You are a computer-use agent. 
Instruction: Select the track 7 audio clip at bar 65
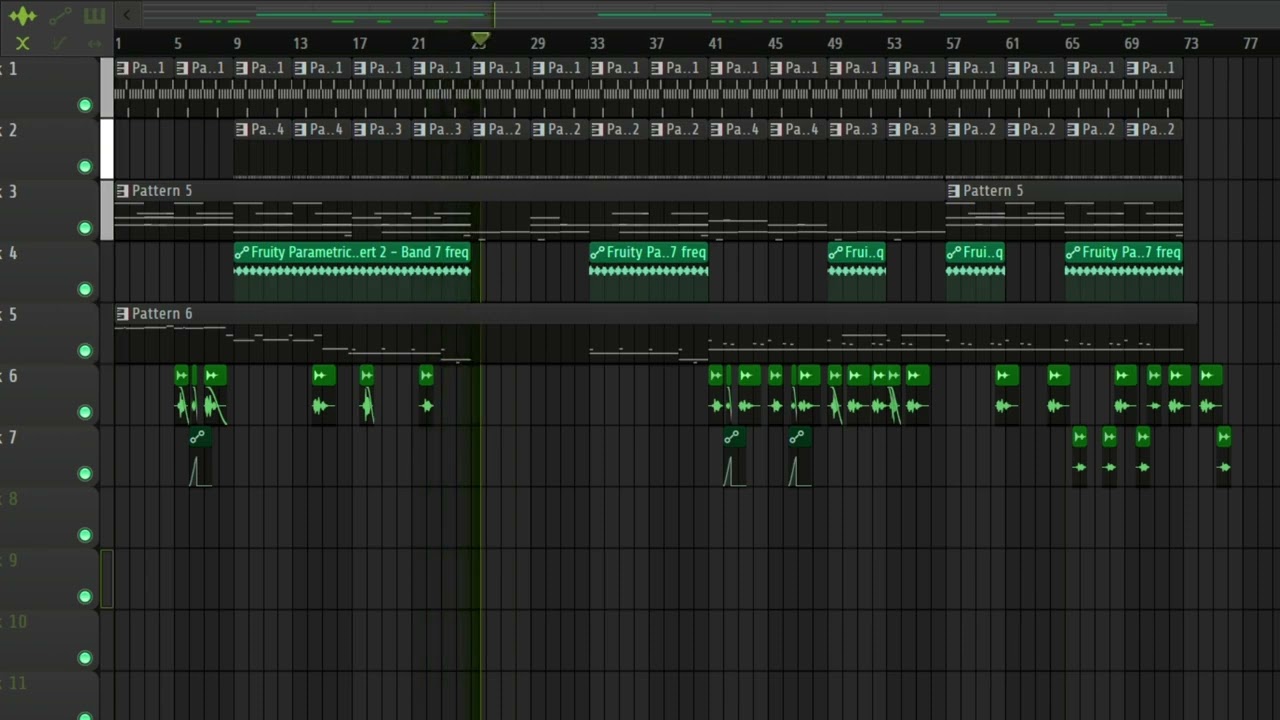coord(1079,457)
